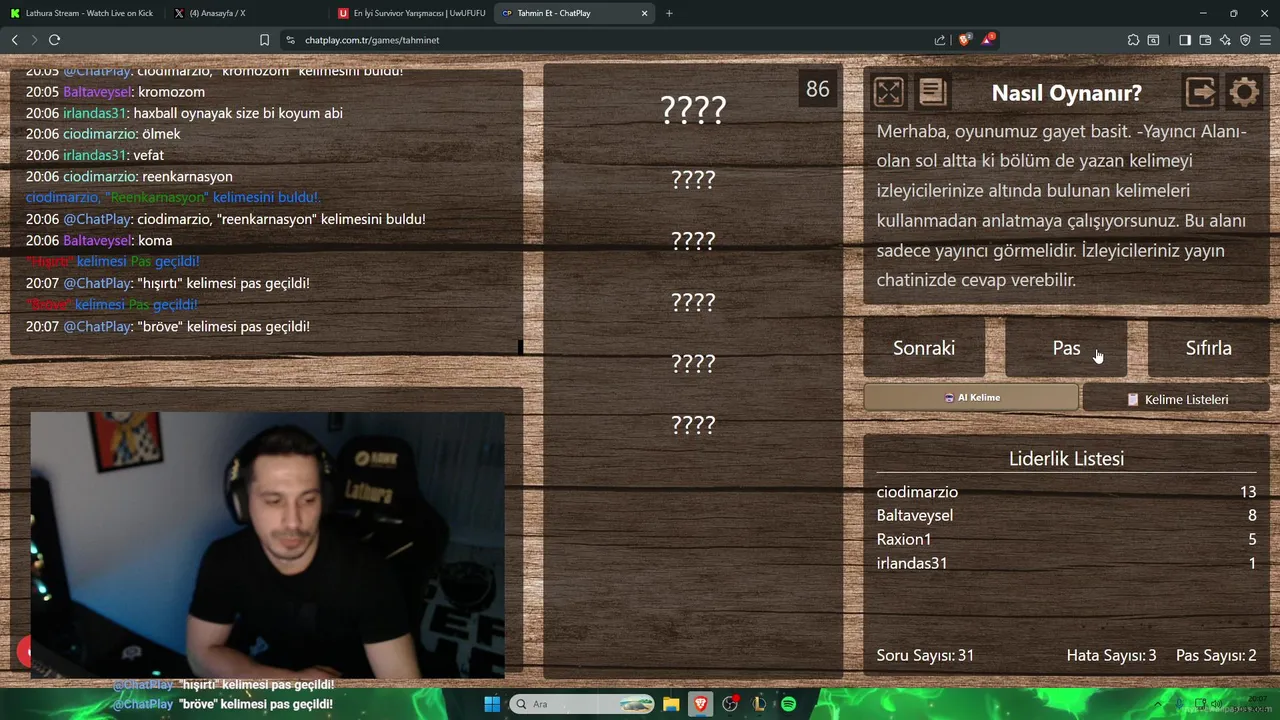Click the large top ???? hidden word

pos(693,109)
